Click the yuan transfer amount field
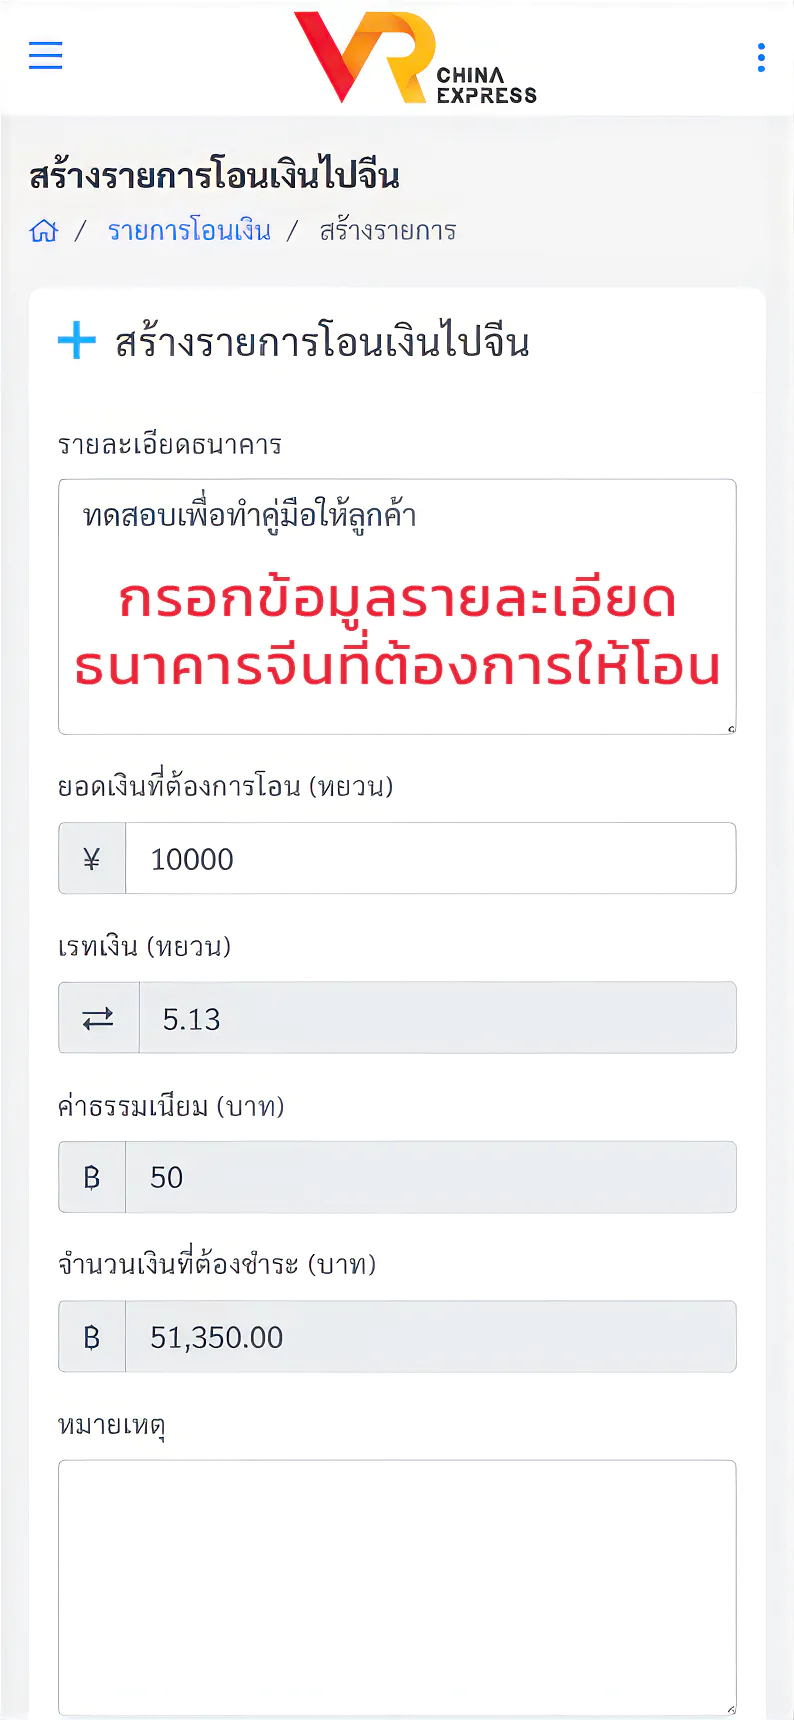Image resolution: width=794 pixels, height=1720 pixels. click(430, 859)
